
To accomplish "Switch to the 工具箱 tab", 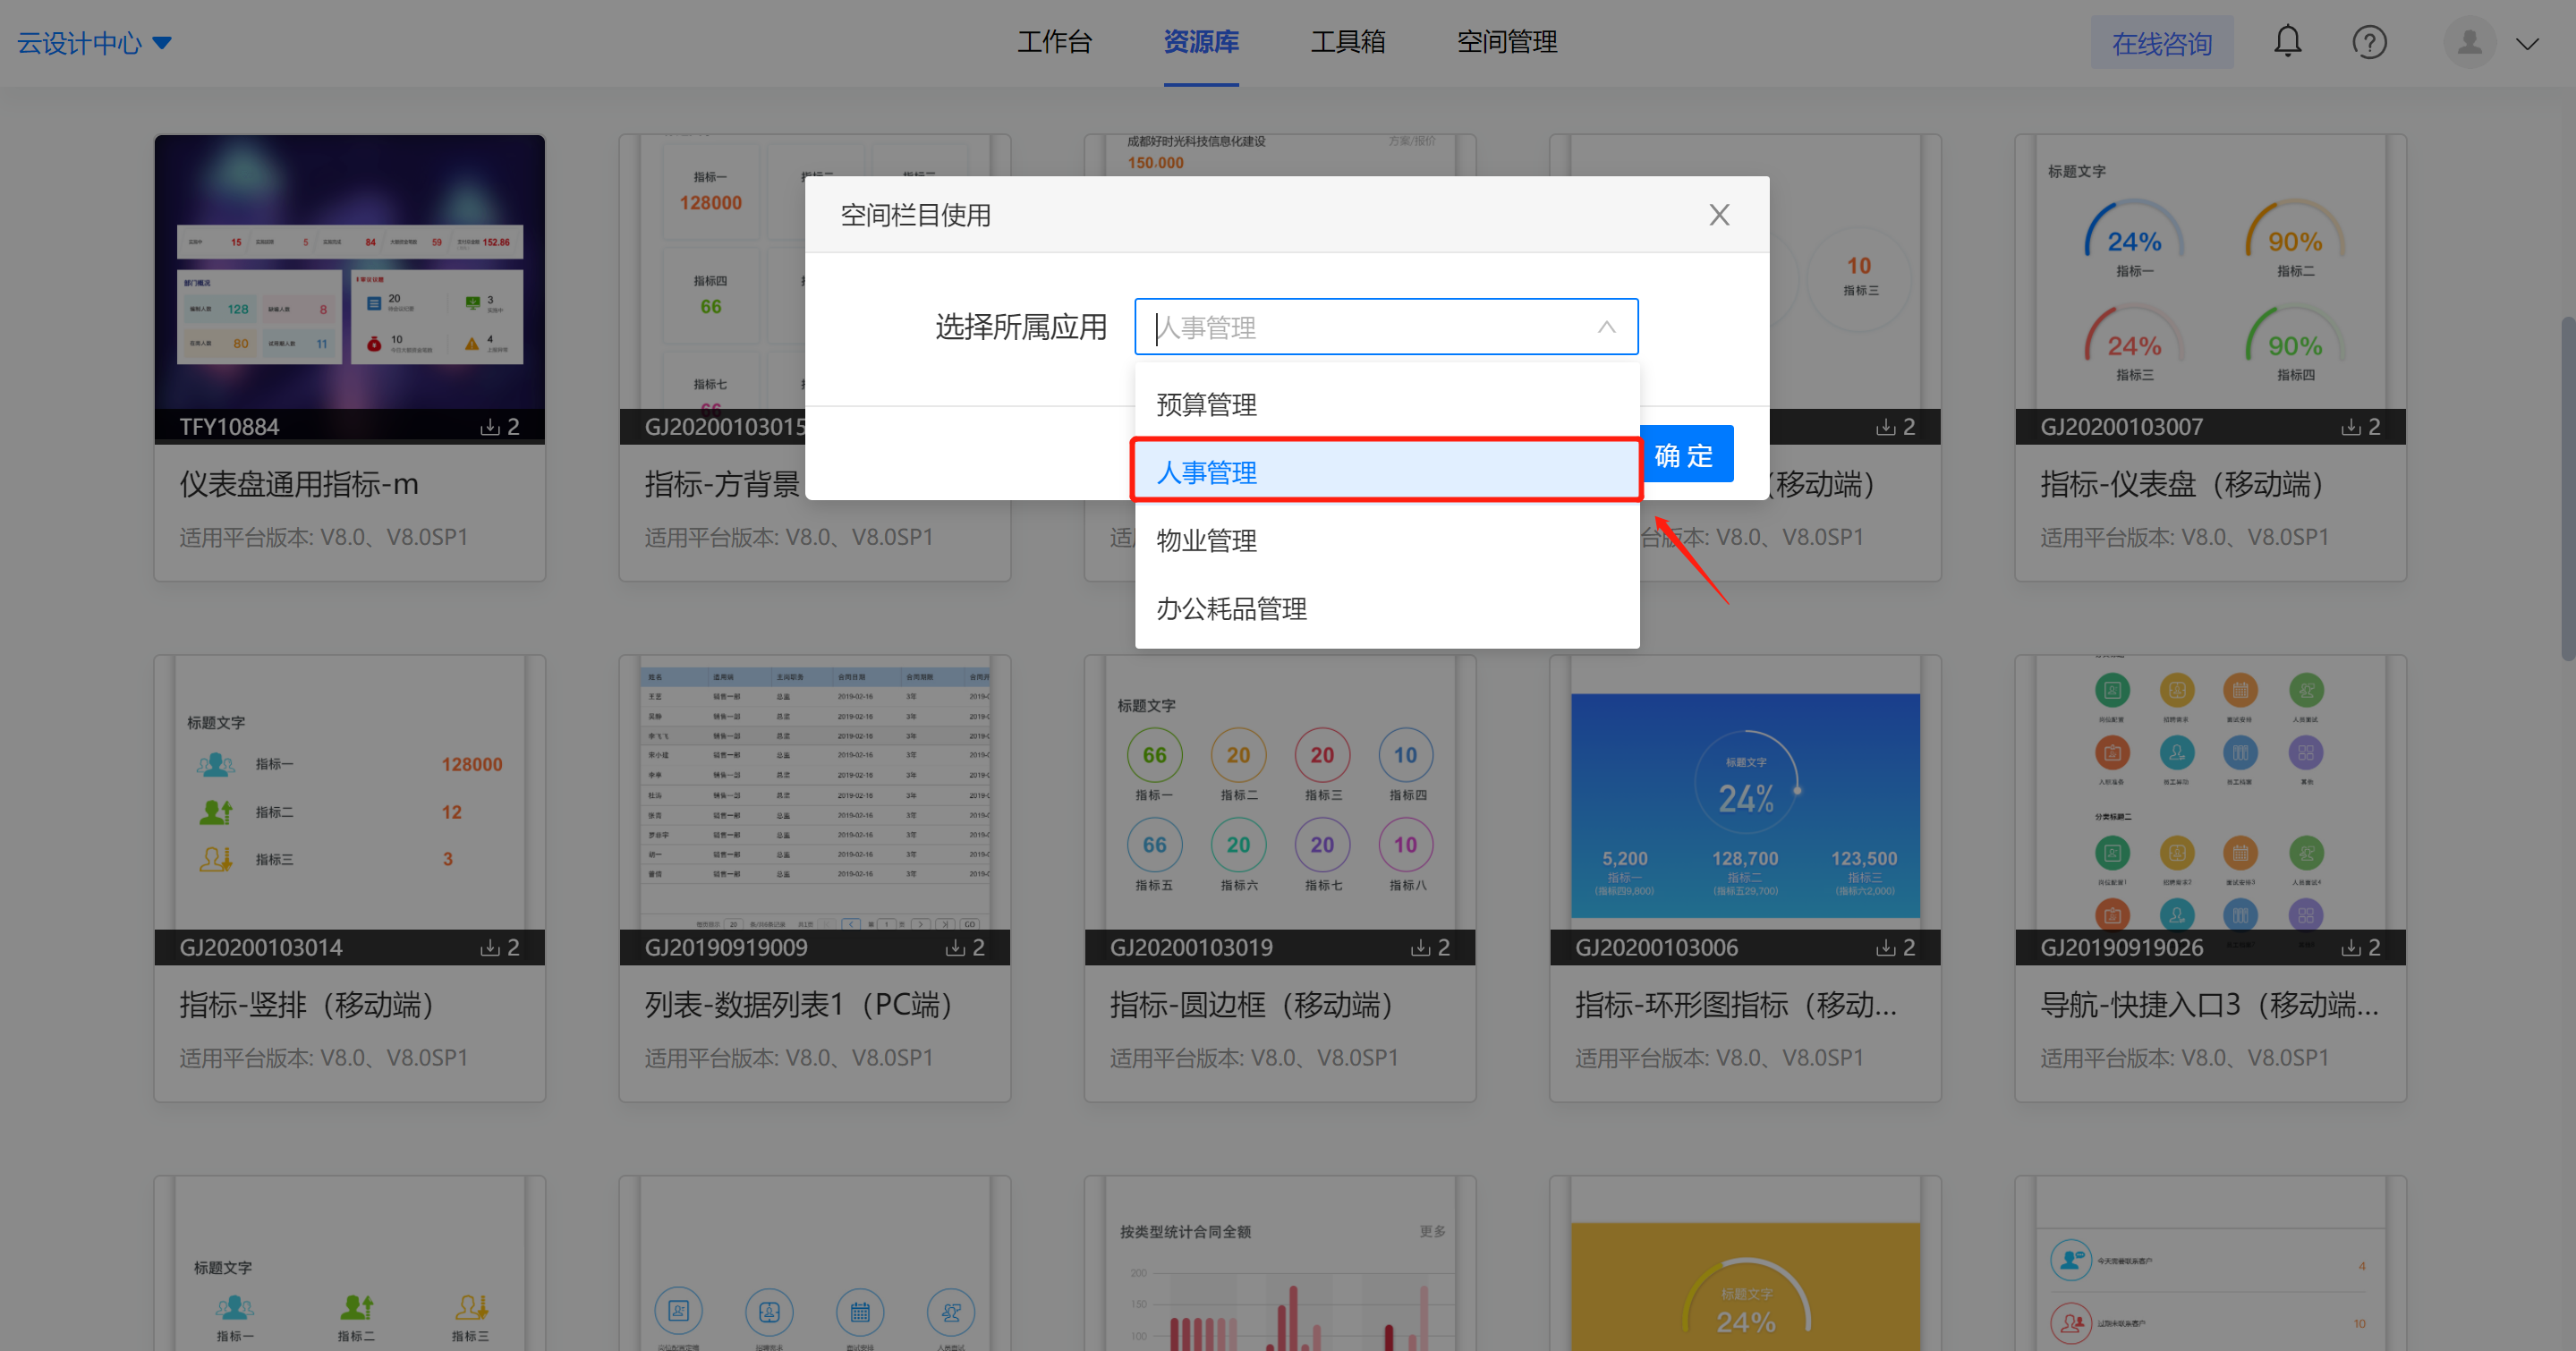I will tap(1348, 42).
